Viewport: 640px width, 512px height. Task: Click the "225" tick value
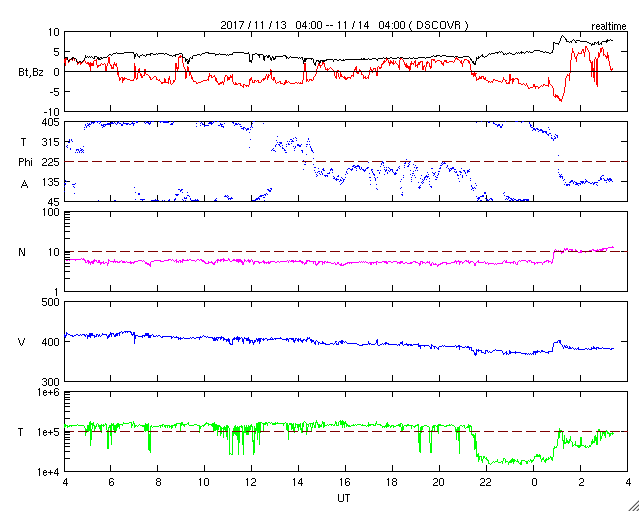pyautogui.click(x=52, y=162)
